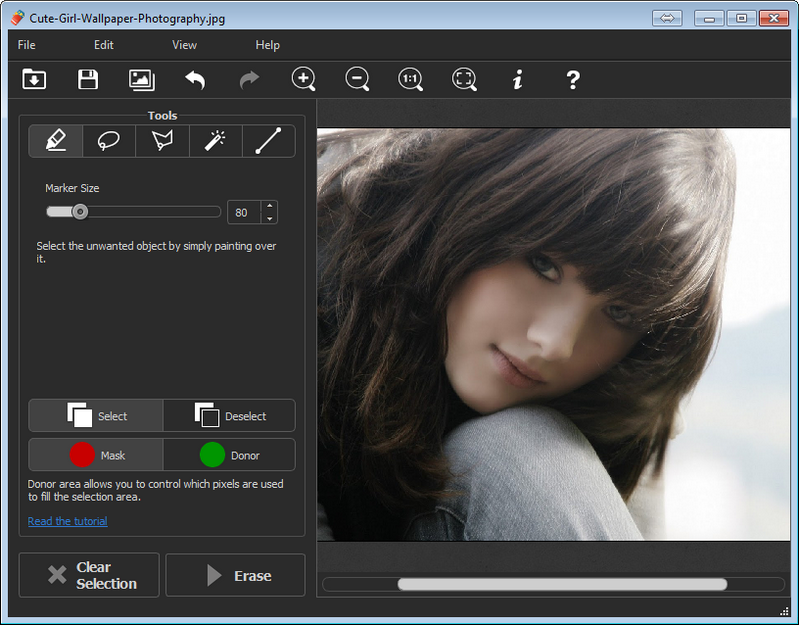Open help question mark icon
This screenshot has height=625, width=799.
pos(573,80)
